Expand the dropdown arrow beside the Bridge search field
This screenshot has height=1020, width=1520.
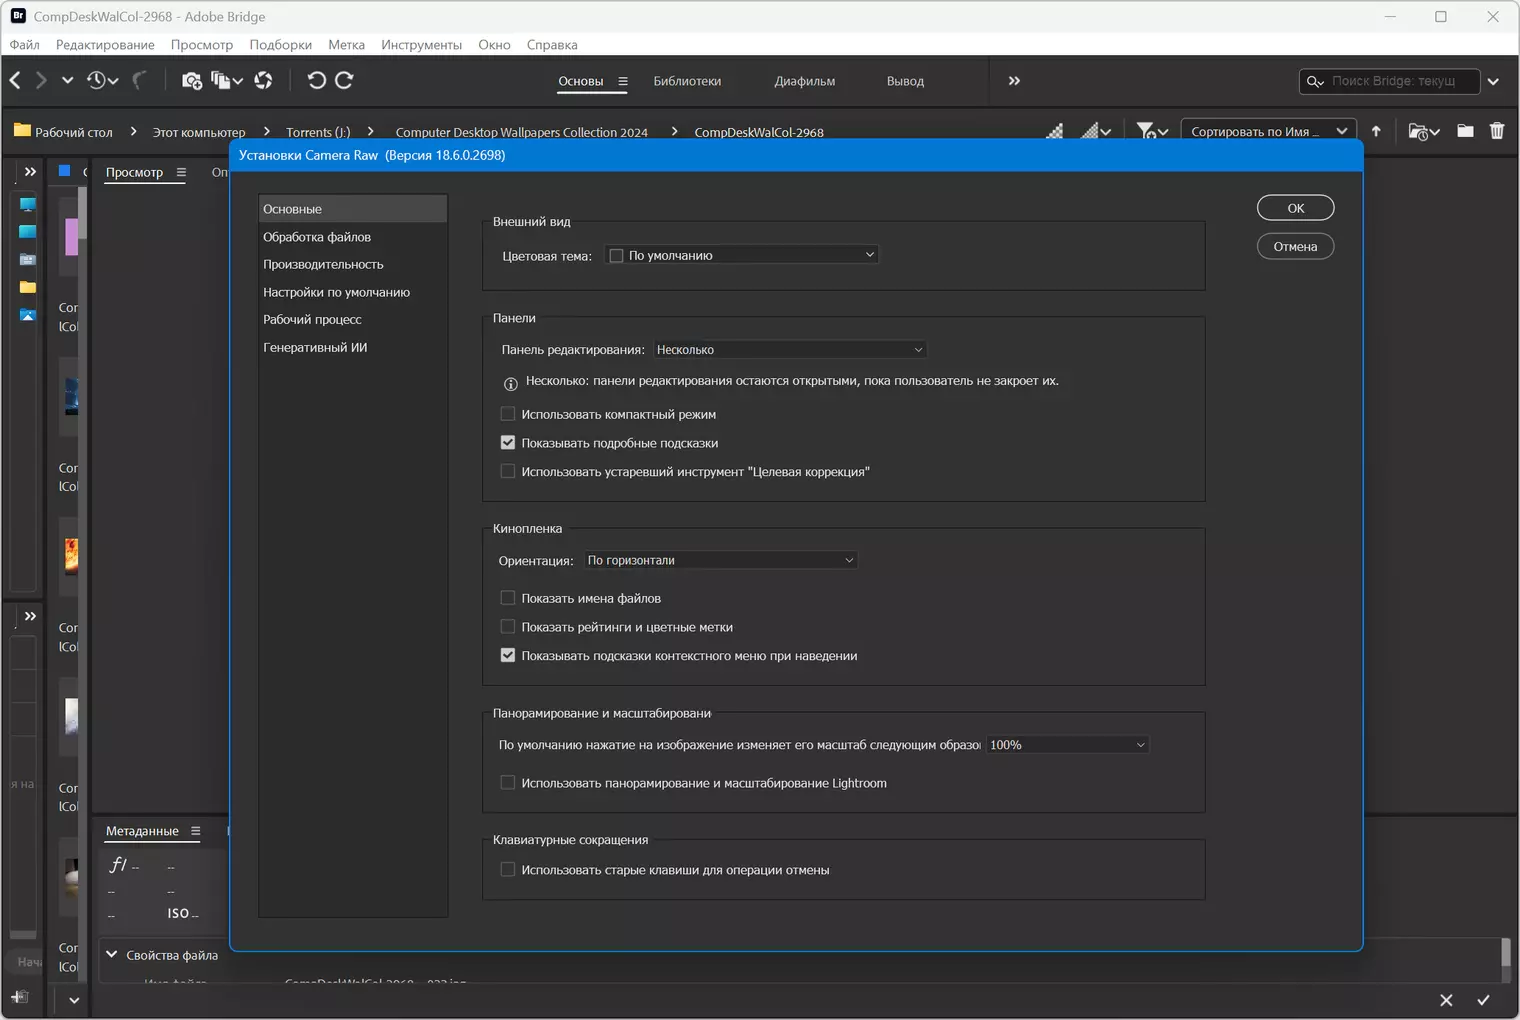tap(1493, 81)
